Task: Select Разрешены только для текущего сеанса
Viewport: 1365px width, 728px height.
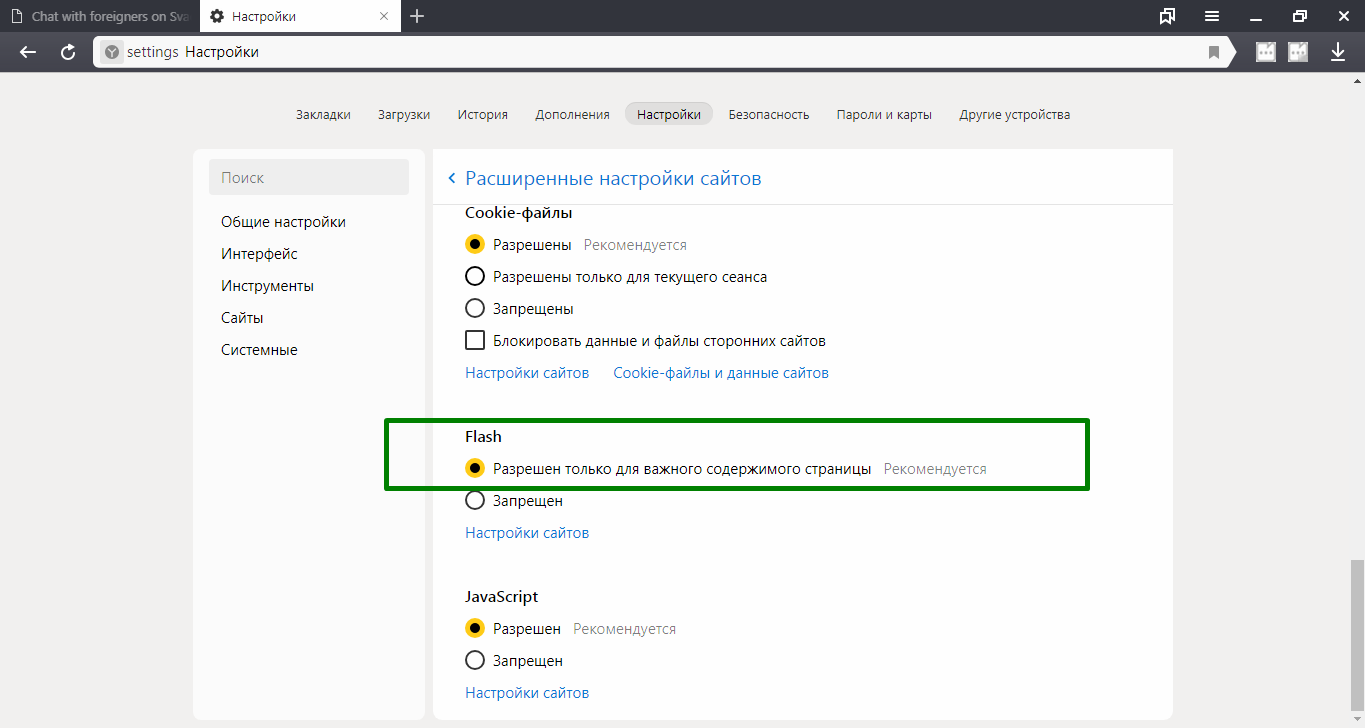Action: 475,276
